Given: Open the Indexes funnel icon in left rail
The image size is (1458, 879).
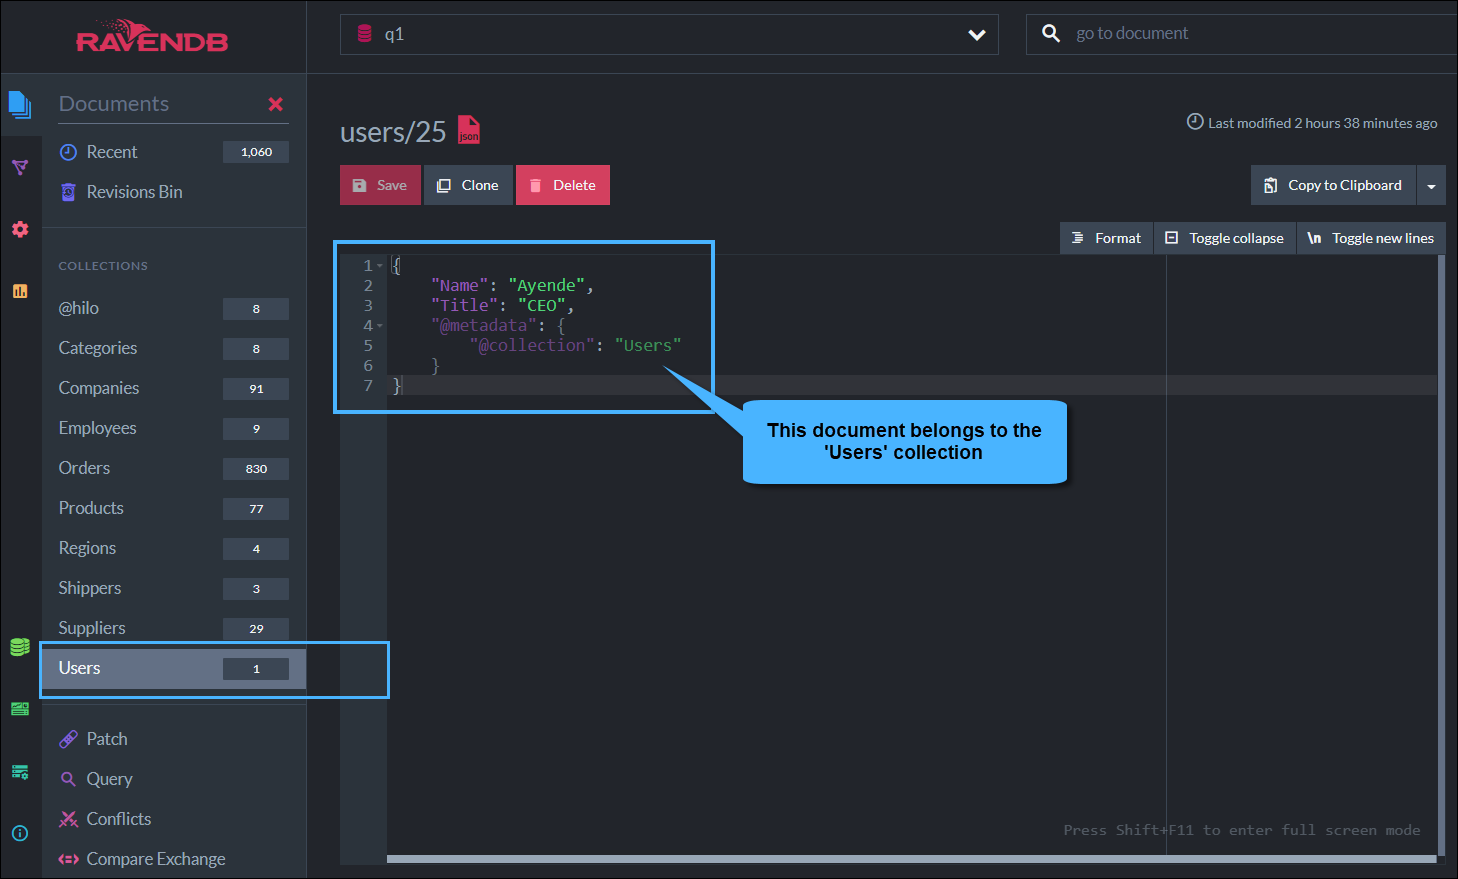Looking at the screenshot, I should coord(20,167).
